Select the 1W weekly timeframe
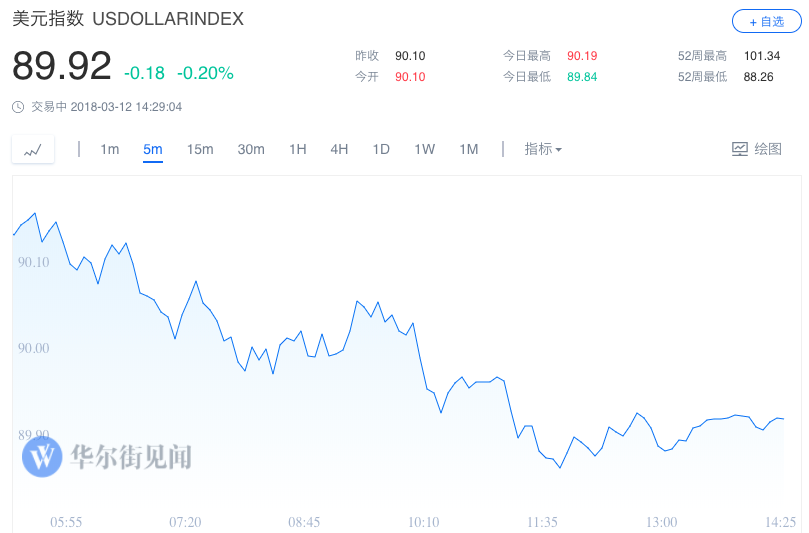Viewport: 809px width, 533px height. (424, 149)
